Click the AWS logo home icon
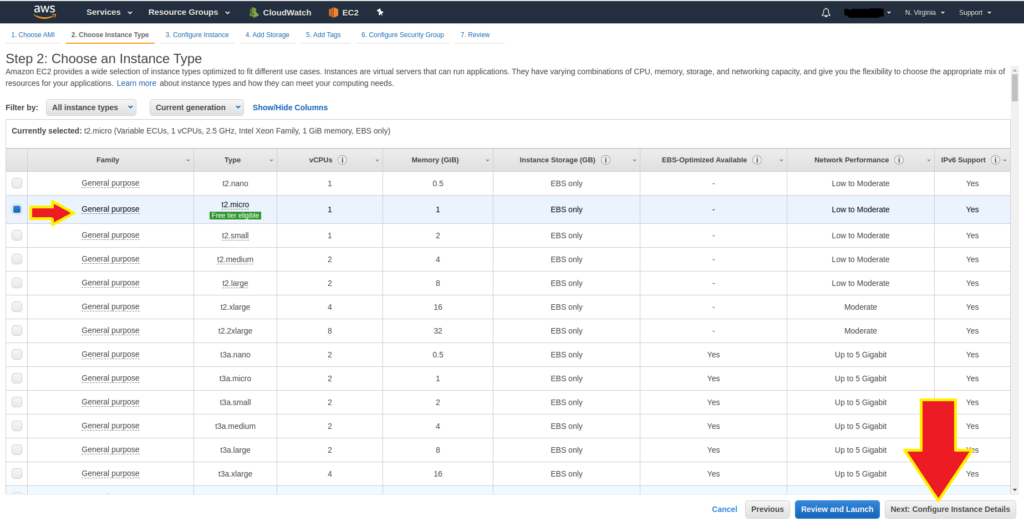The width and height of the screenshot is (1024, 522). pyautogui.click(x=44, y=12)
